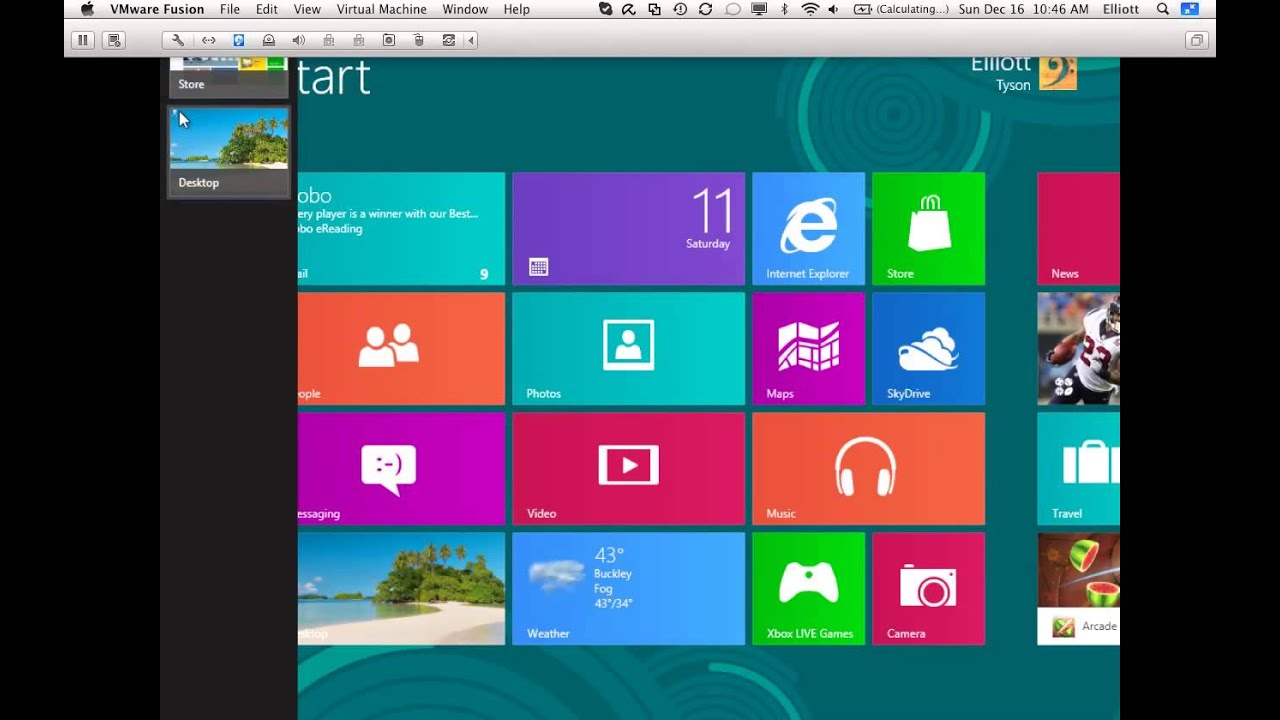Image resolution: width=1280 pixels, height=720 pixels.
Task: Open the Virtual Machine menu
Action: (x=381, y=9)
